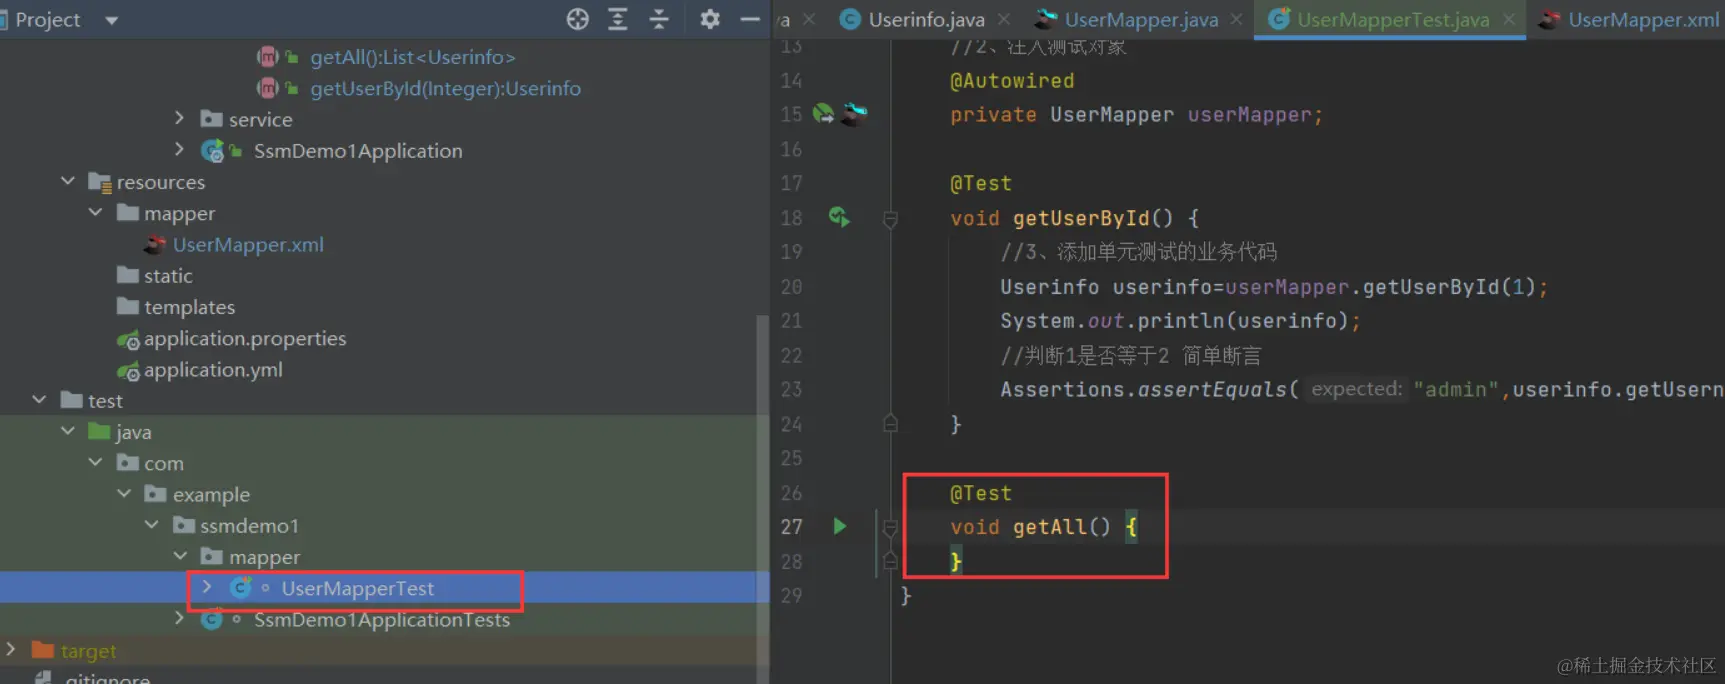Open the Project view dropdown arrow

[111, 20]
